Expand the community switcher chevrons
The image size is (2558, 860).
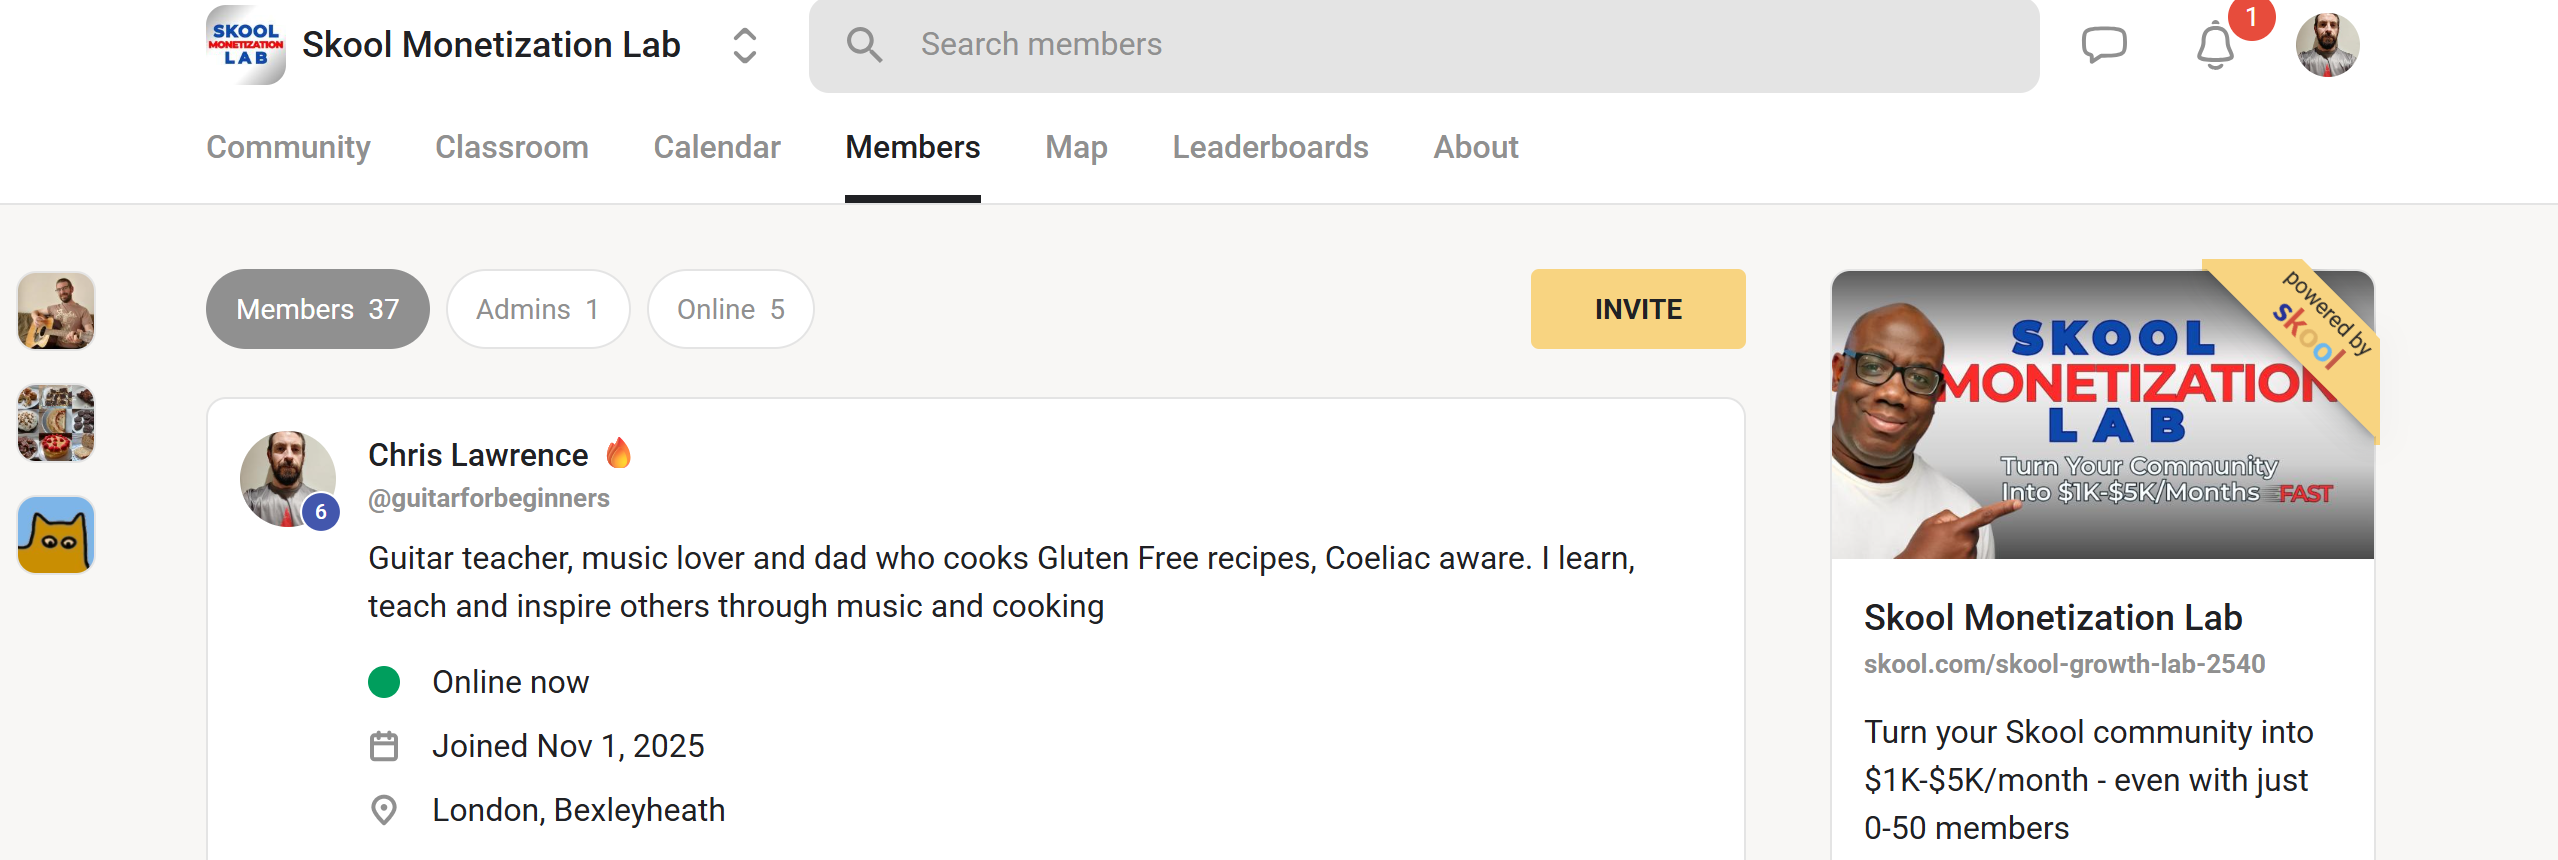[744, 45]
